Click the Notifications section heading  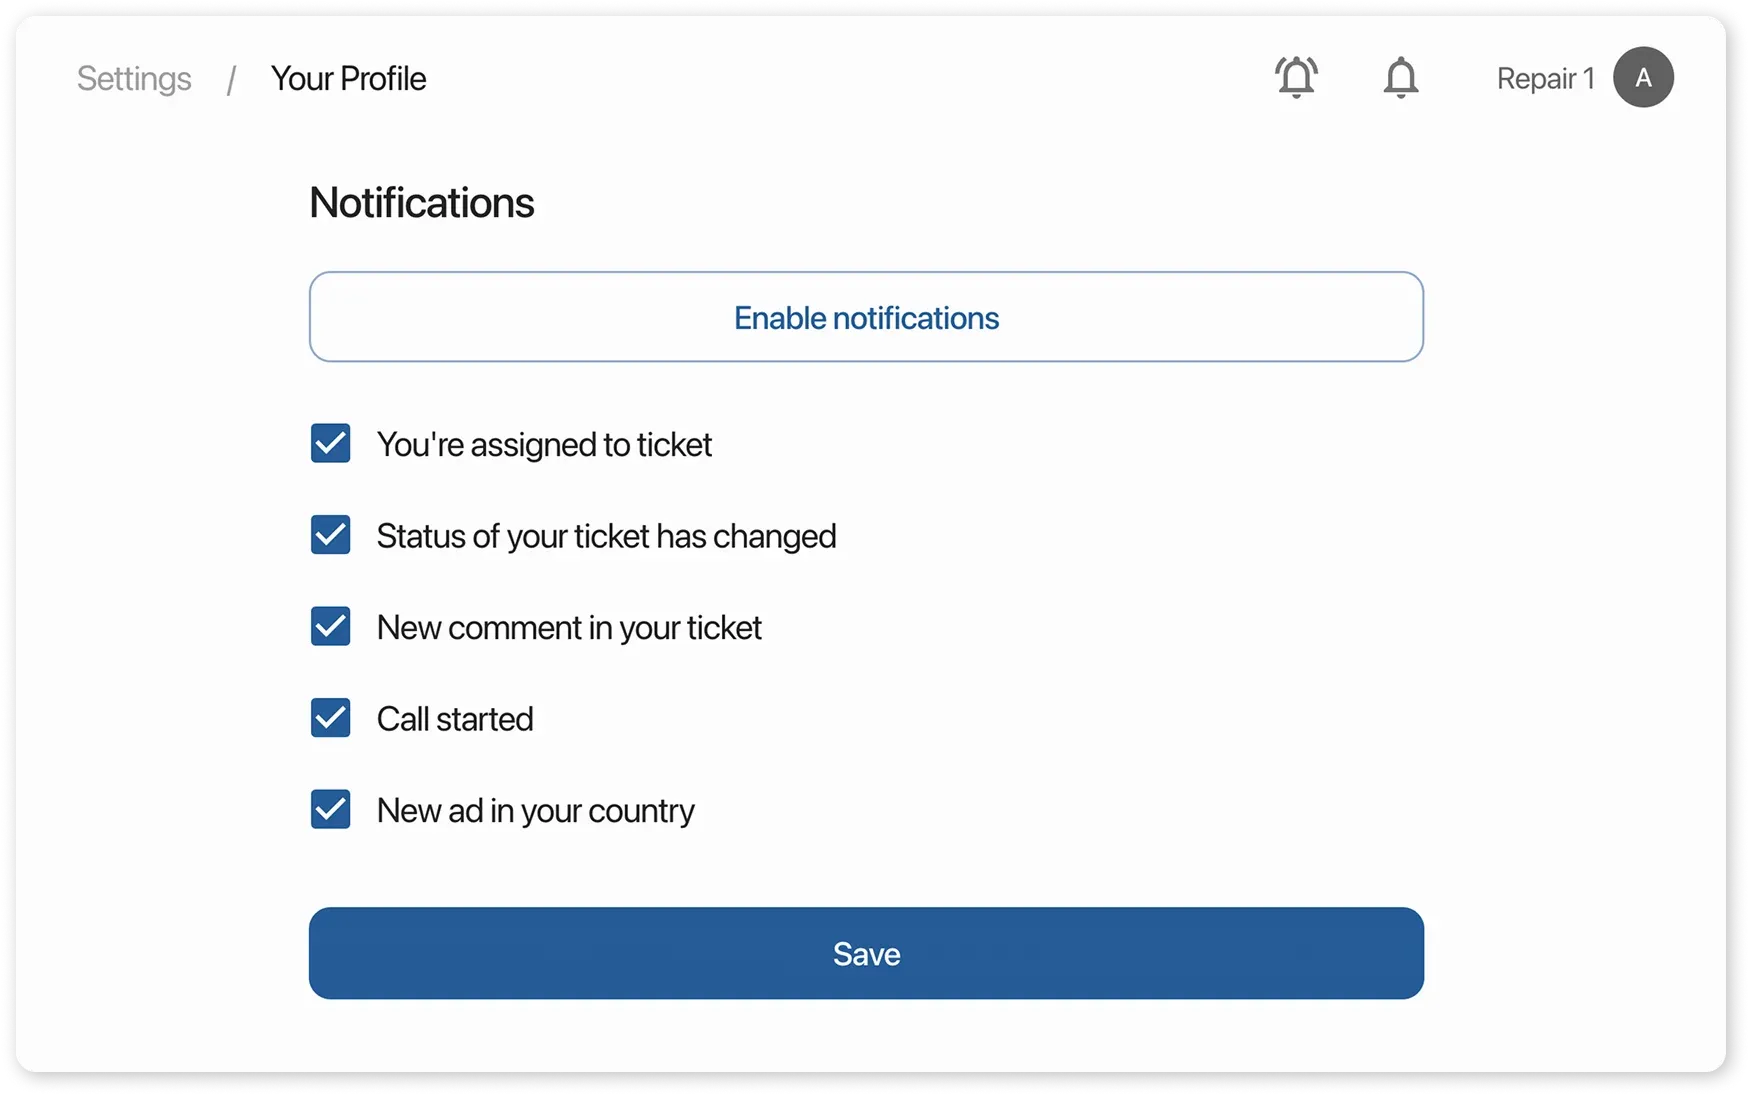tap(421, 203)
